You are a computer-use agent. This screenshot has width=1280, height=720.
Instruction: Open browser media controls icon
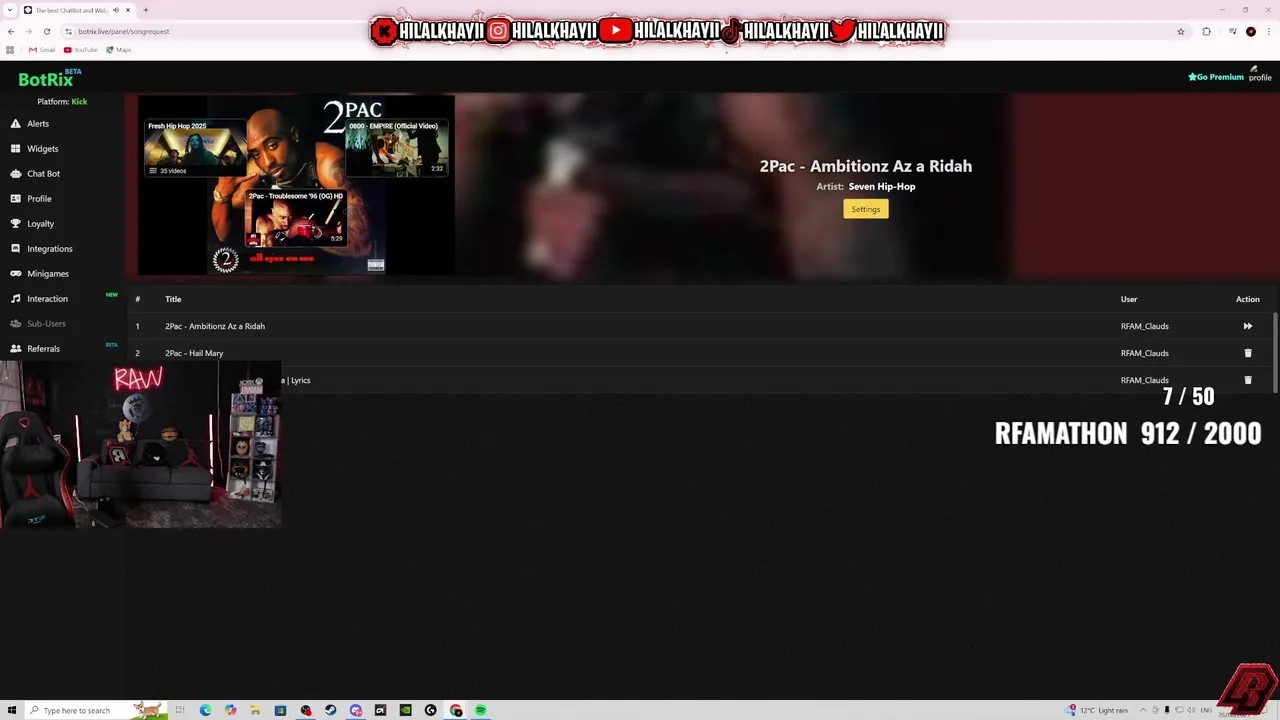click(1233, 31)
